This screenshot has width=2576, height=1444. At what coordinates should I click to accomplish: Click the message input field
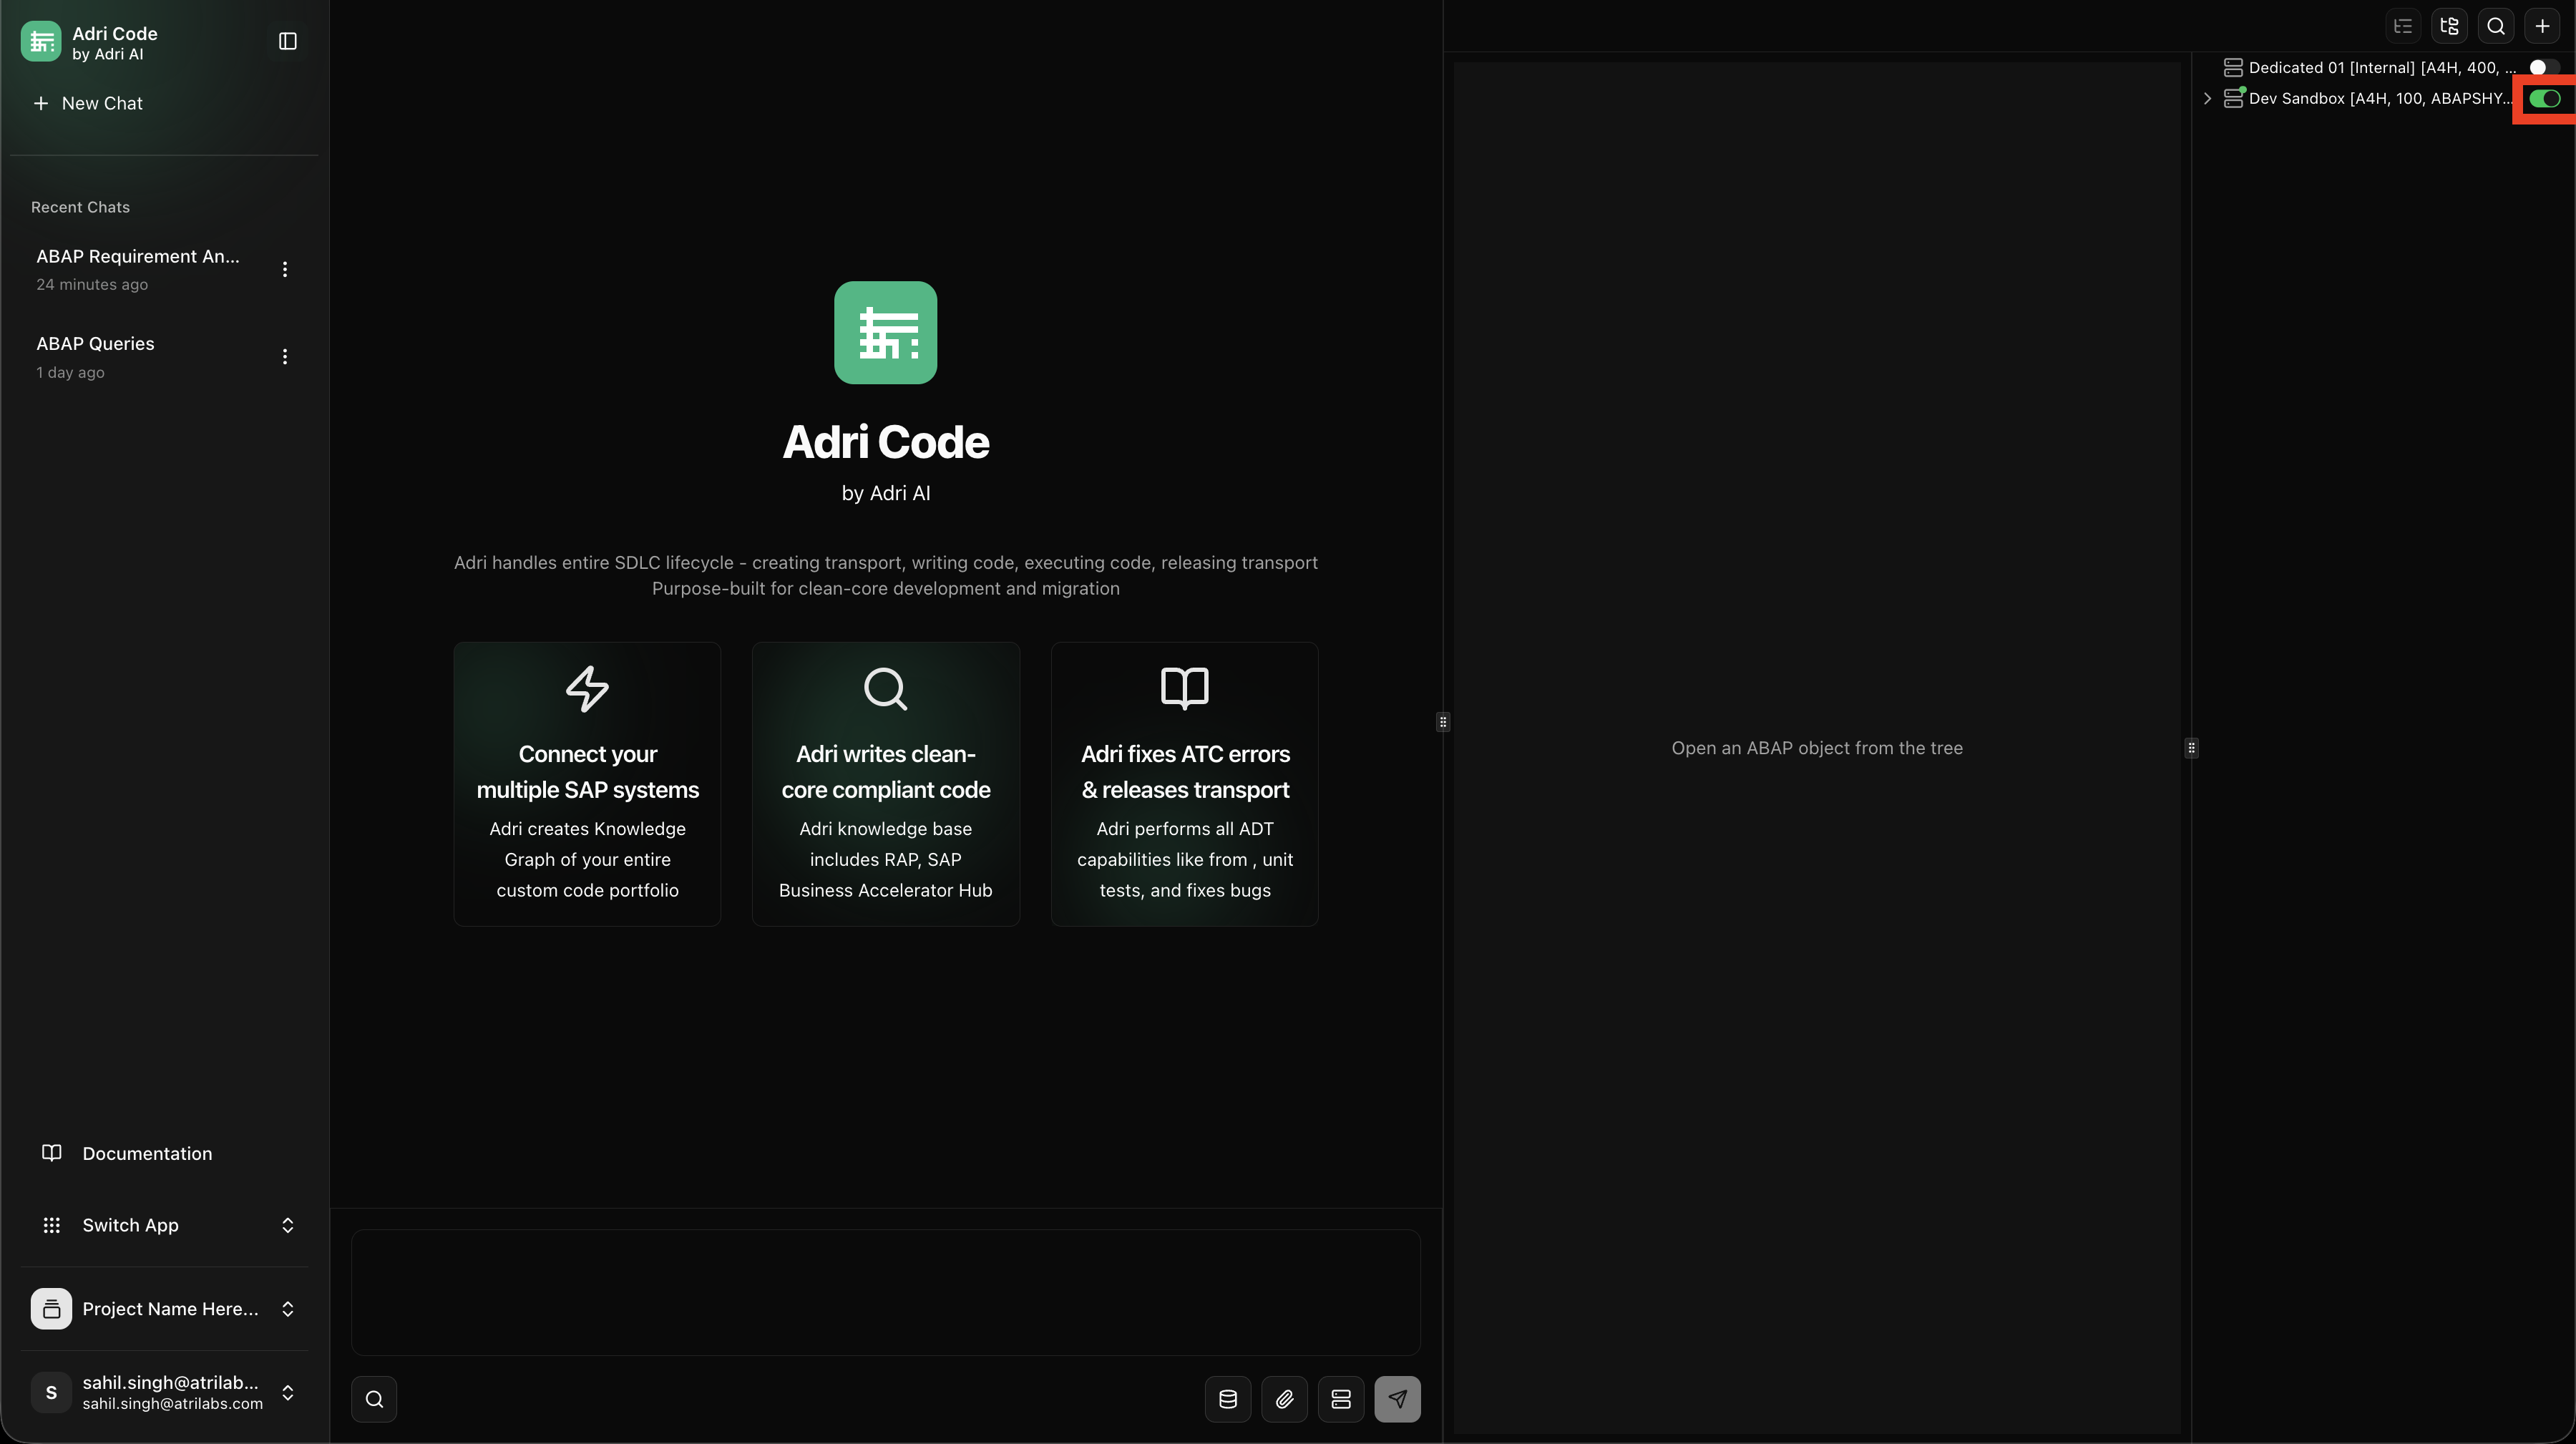(885, 1292)
